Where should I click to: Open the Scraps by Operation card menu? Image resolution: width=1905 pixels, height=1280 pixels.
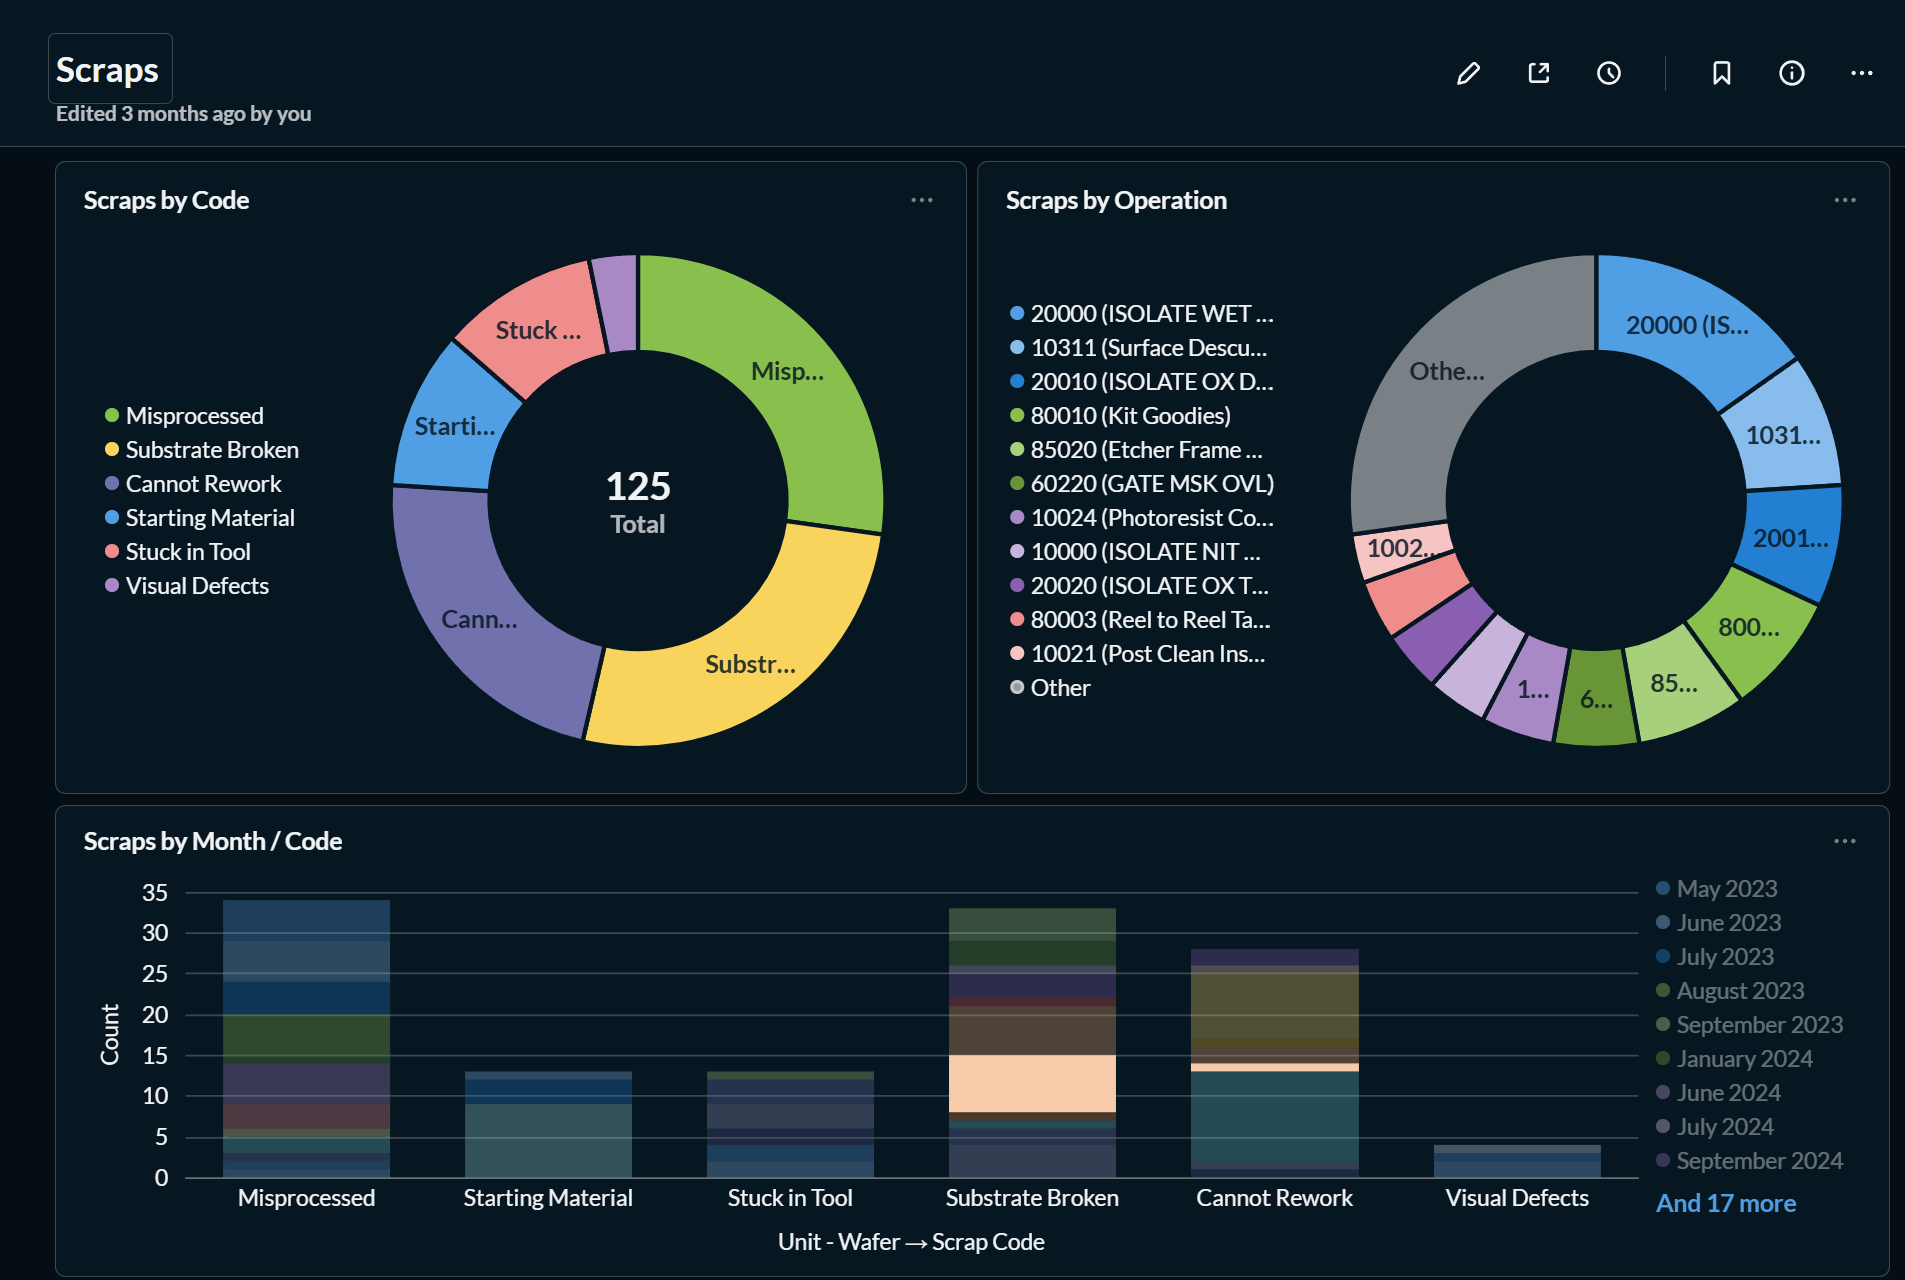(1845, 200)
